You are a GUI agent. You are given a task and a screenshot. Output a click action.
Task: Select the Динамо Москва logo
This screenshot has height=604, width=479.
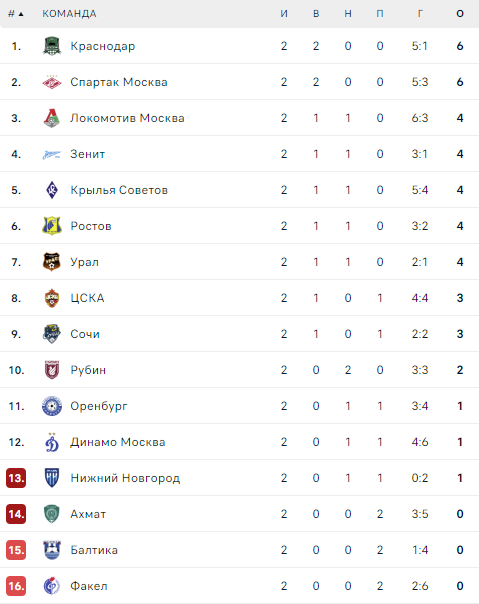[x=52, y=442]
